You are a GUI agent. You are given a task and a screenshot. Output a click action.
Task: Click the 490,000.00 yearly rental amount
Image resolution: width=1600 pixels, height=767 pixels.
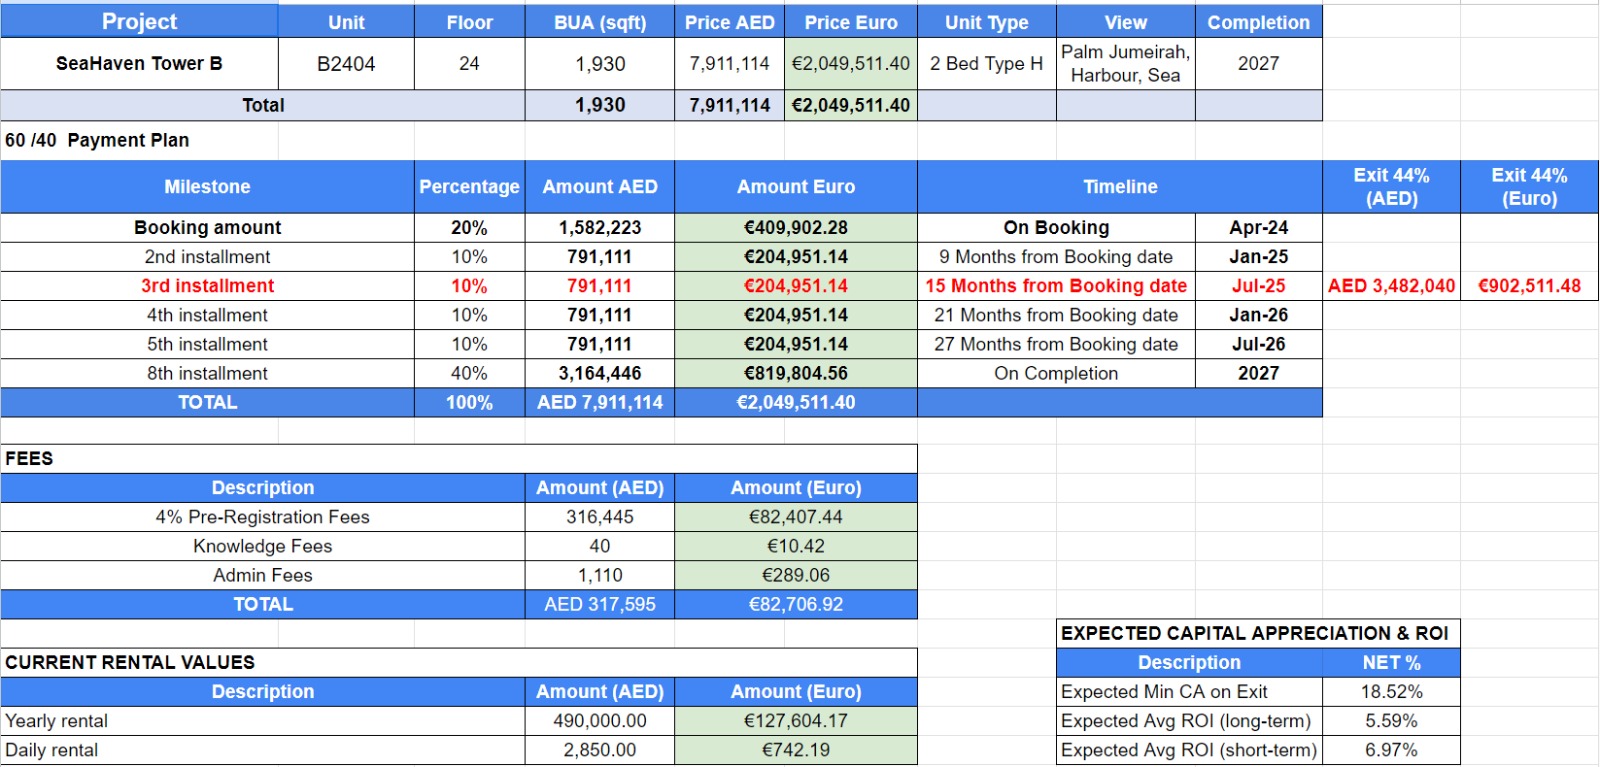[600, 721]
